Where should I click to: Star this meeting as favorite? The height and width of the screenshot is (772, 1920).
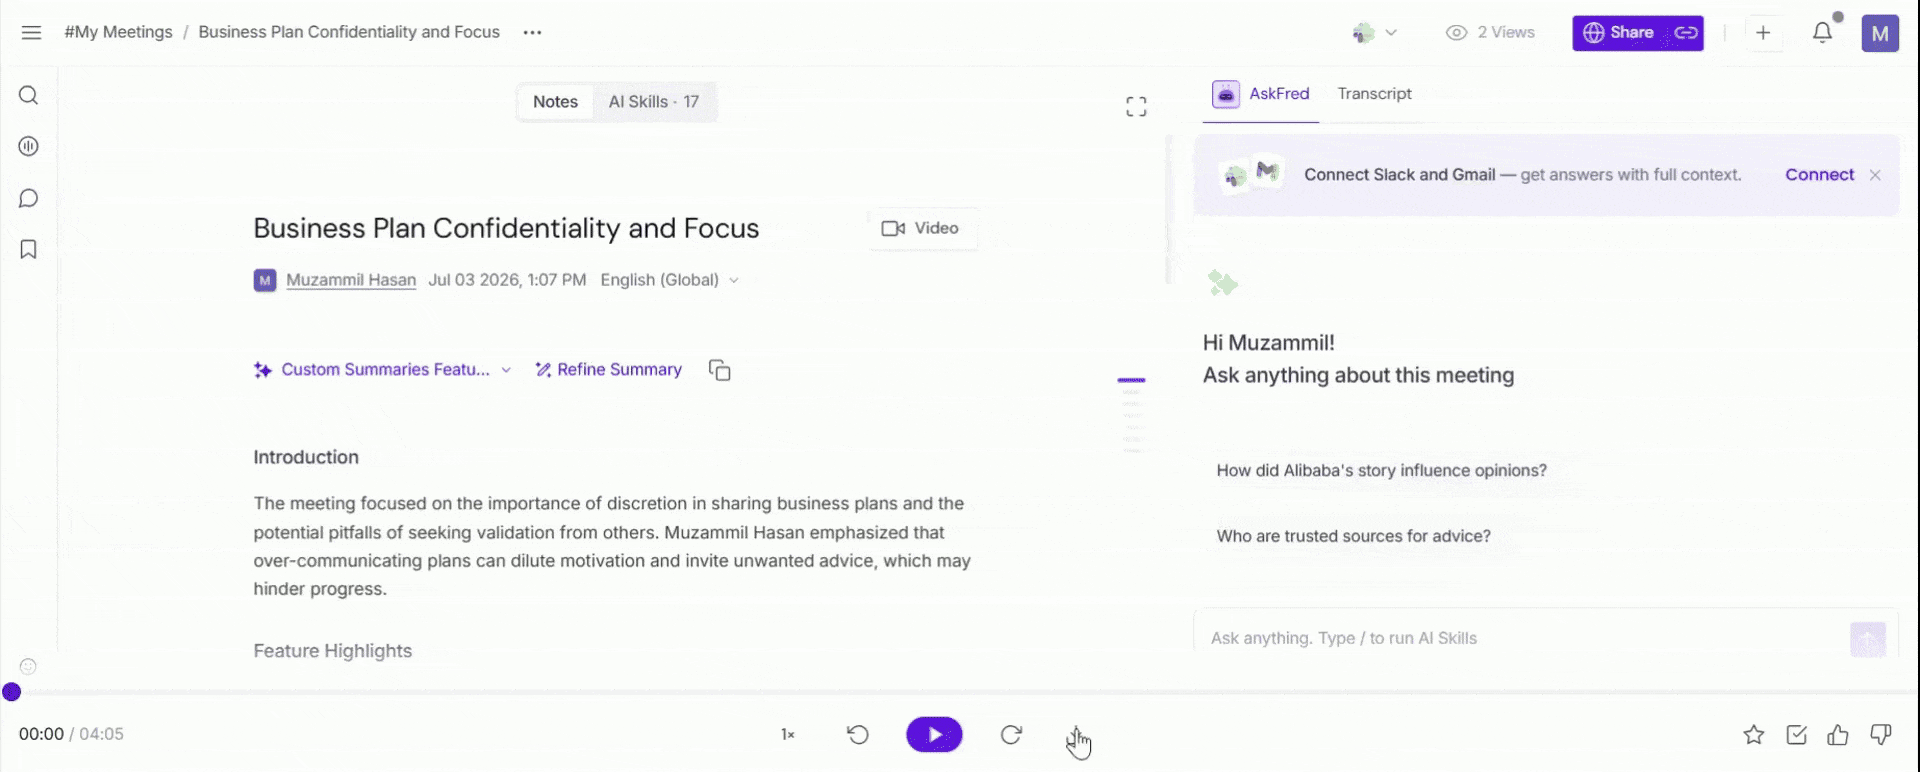[1754, 735]
